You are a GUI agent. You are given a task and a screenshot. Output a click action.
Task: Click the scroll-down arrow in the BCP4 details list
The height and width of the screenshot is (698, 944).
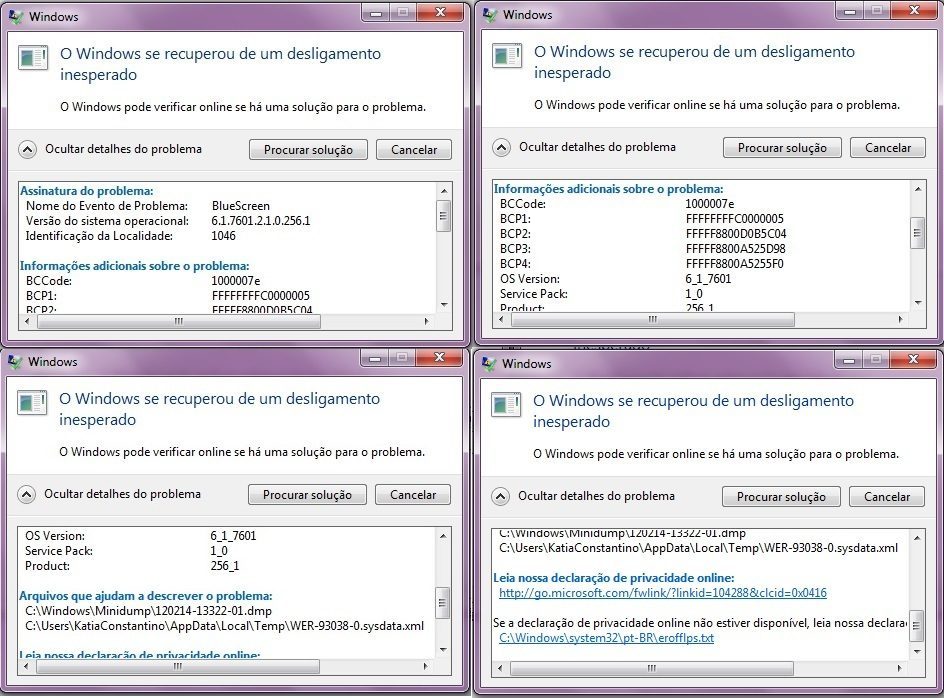tap(918, 303)
